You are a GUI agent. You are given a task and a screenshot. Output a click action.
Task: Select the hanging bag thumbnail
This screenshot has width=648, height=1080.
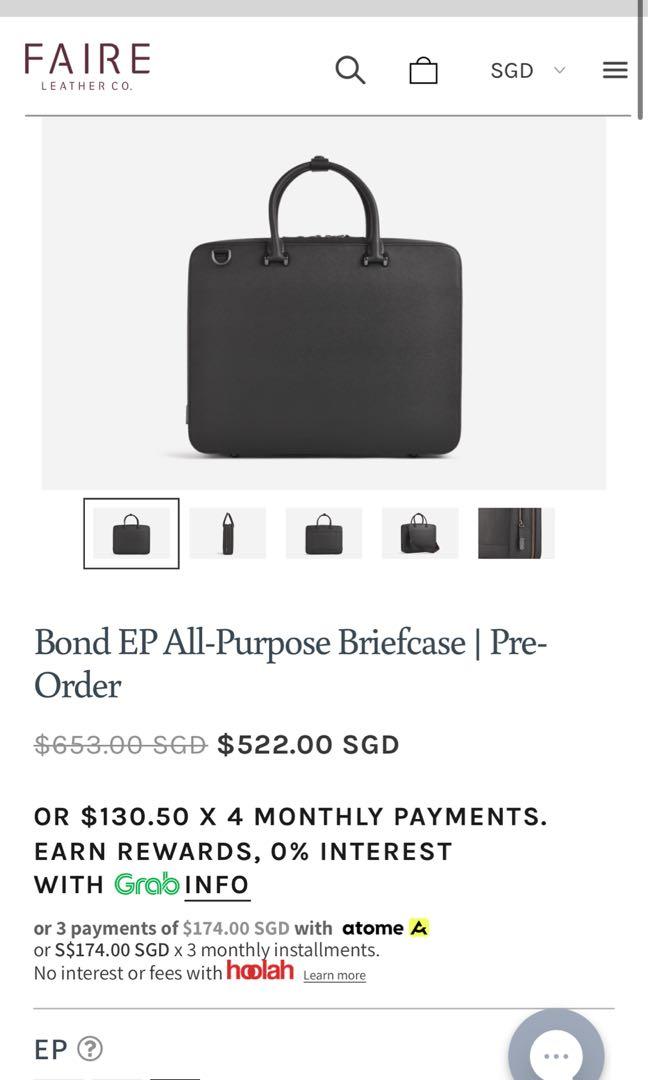227,533
